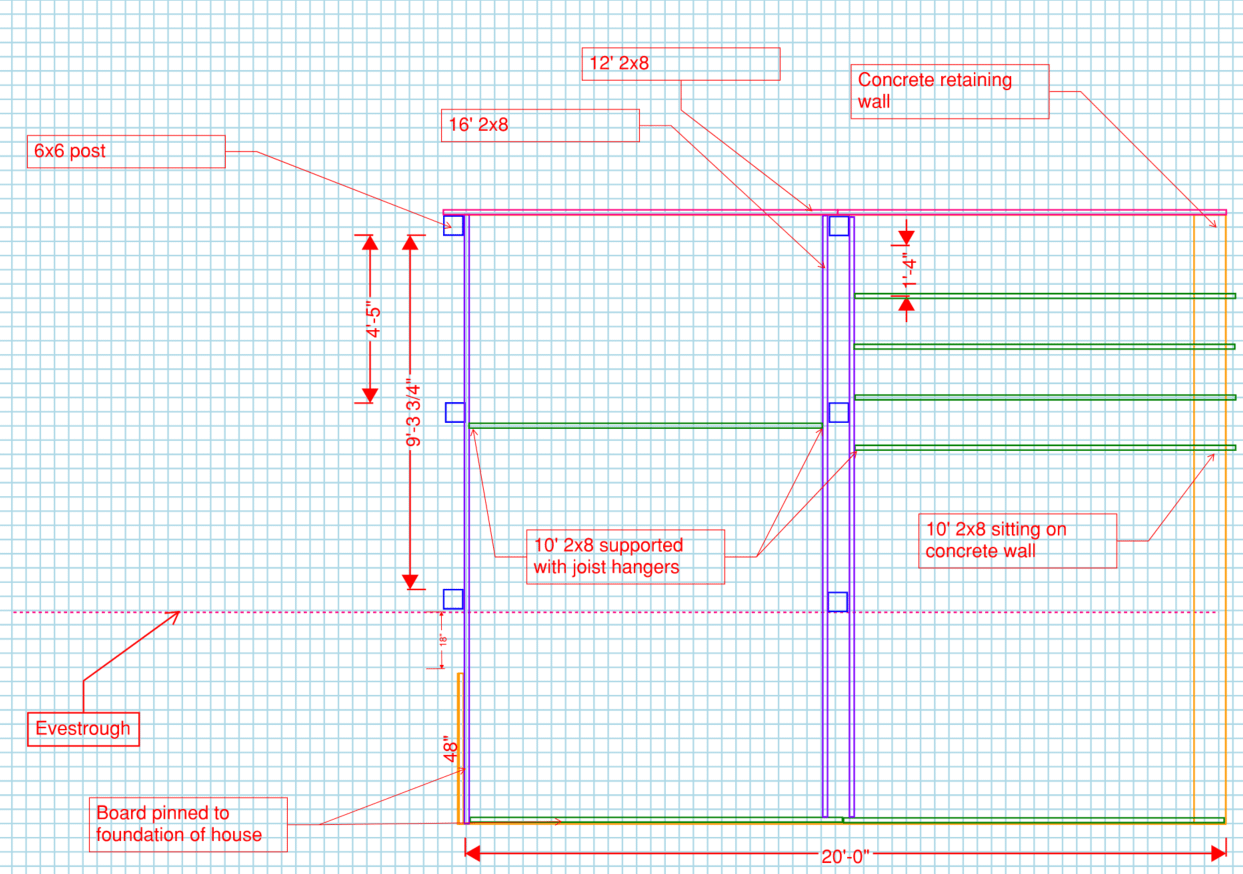This screenshot has width=1243, height=874.
Task: Click the 4'-5" vertical dimension text
Action: click(372, 319)
